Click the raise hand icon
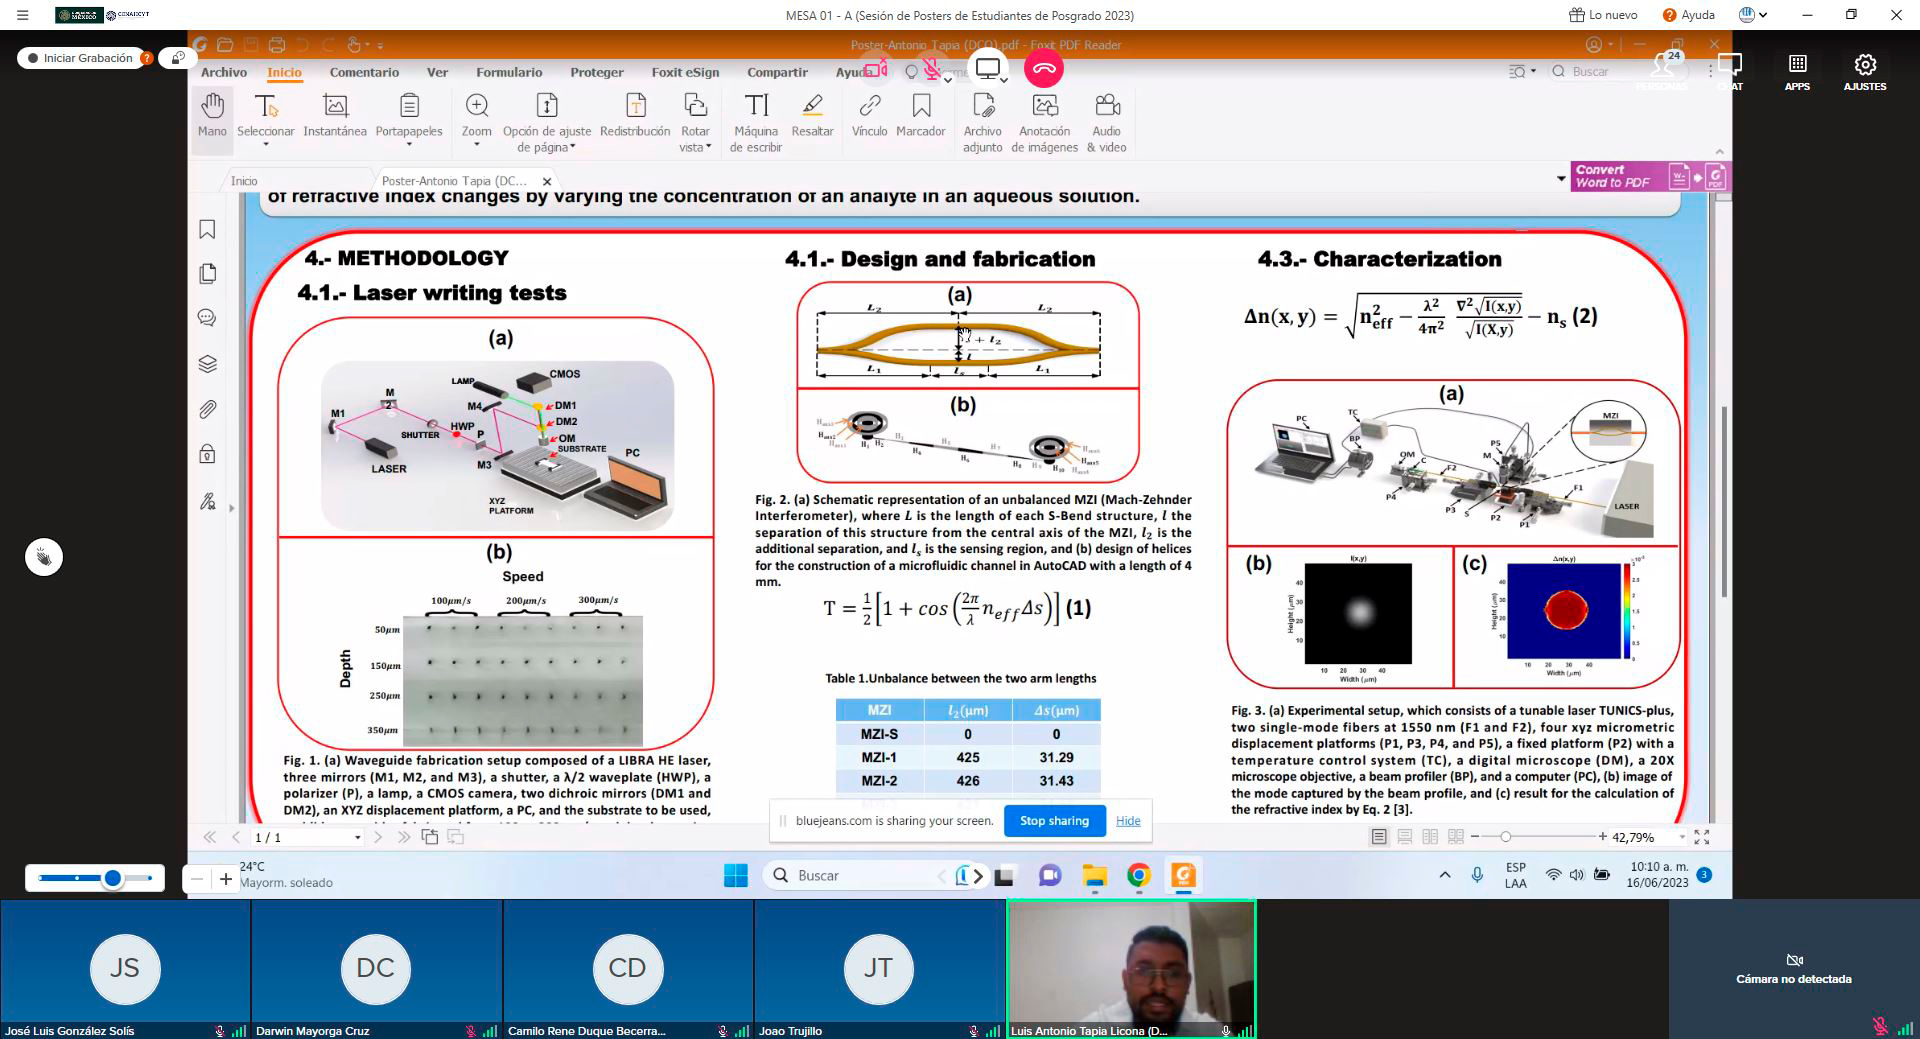The width and height of the screenshot is (1920, 1039). point(44,557)
